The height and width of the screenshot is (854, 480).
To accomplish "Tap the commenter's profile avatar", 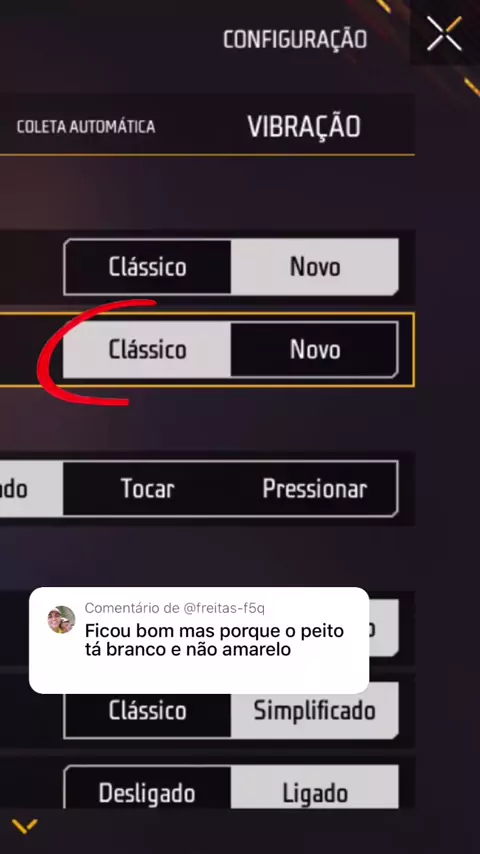I will [62, 620].
